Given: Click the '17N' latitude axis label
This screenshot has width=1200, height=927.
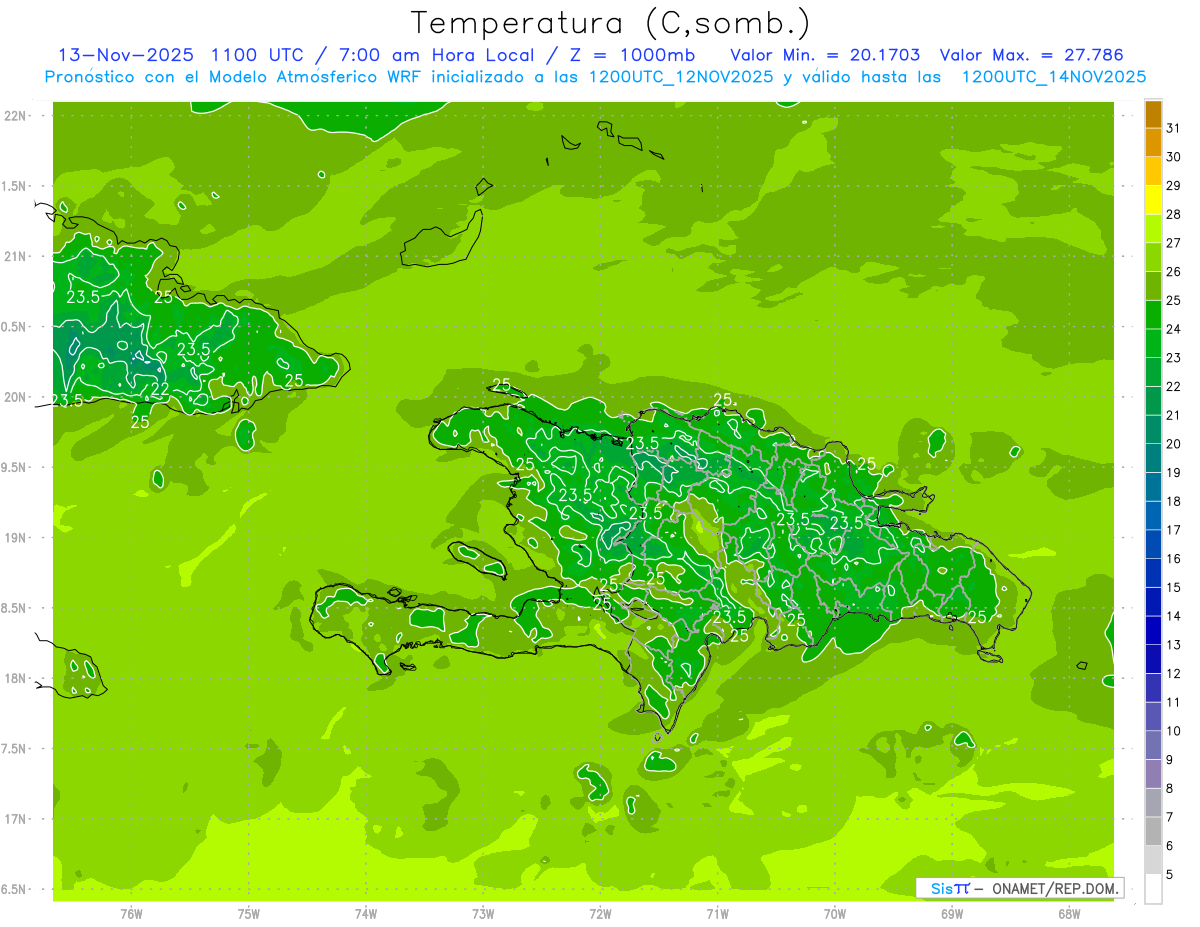Looking at the screenshot, I should [x=16, y=819].
